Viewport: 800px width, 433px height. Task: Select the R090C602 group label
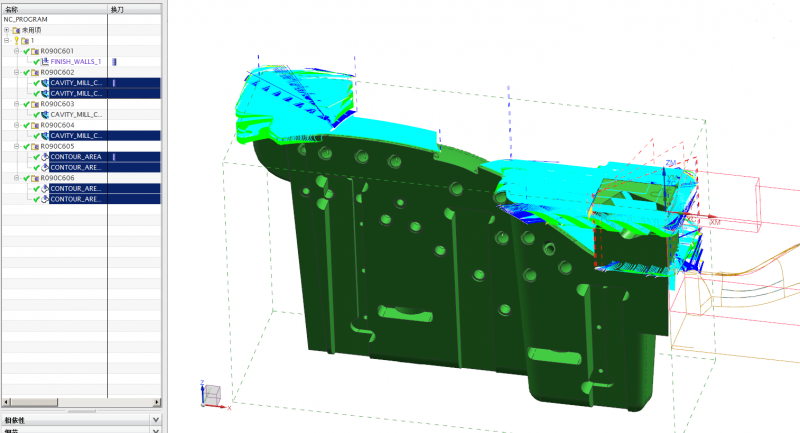(x=57, y=72)
